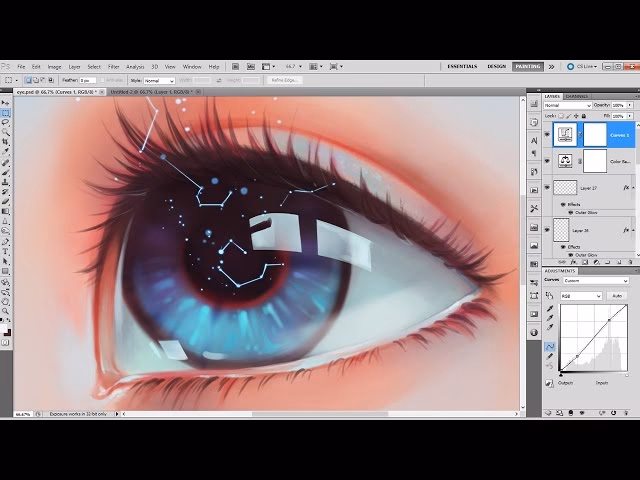The height and width of the screenshot is (480, 640).
Task: Open the layer blend mode Normal dropdown
Action: tap(568, 105)
